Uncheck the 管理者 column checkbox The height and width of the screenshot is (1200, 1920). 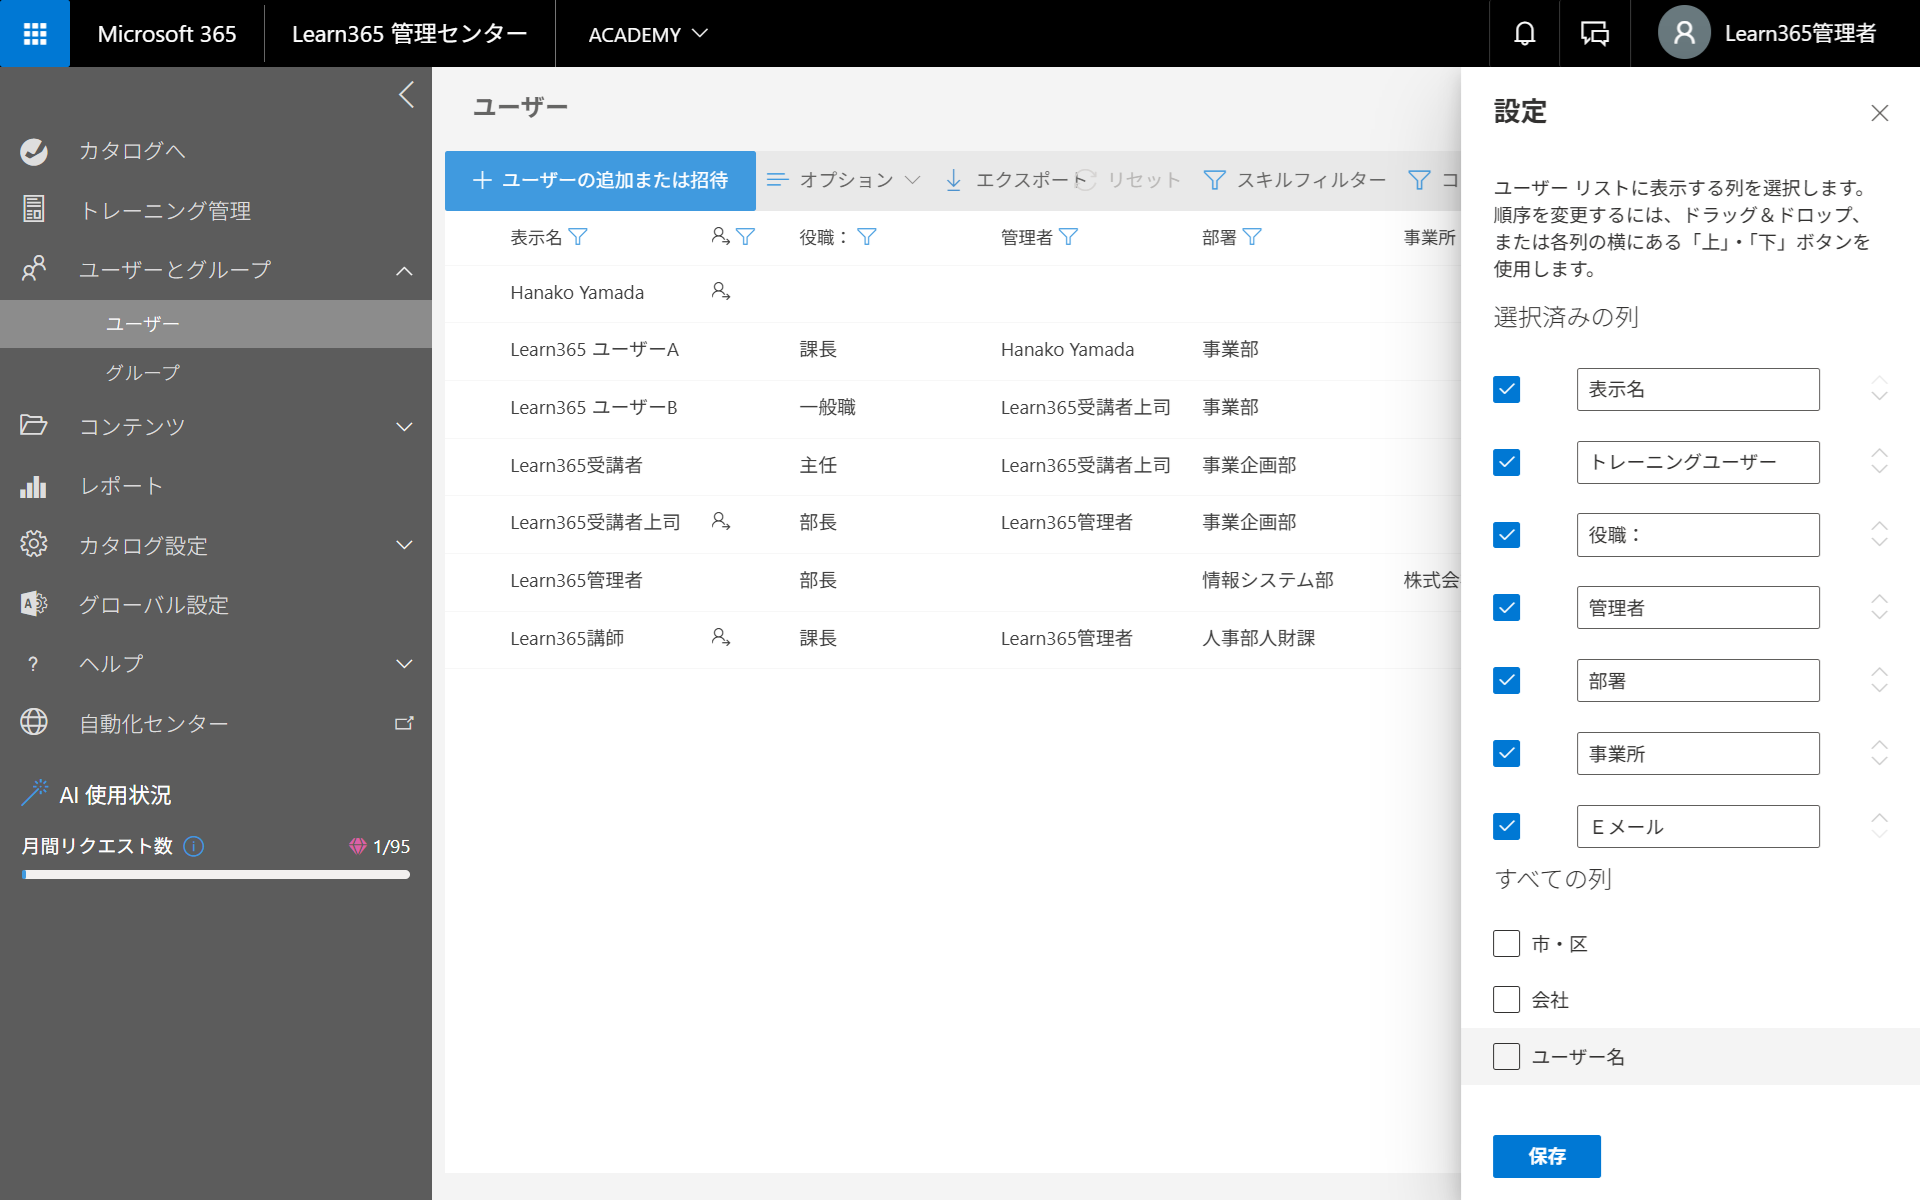pos(1506,608)
